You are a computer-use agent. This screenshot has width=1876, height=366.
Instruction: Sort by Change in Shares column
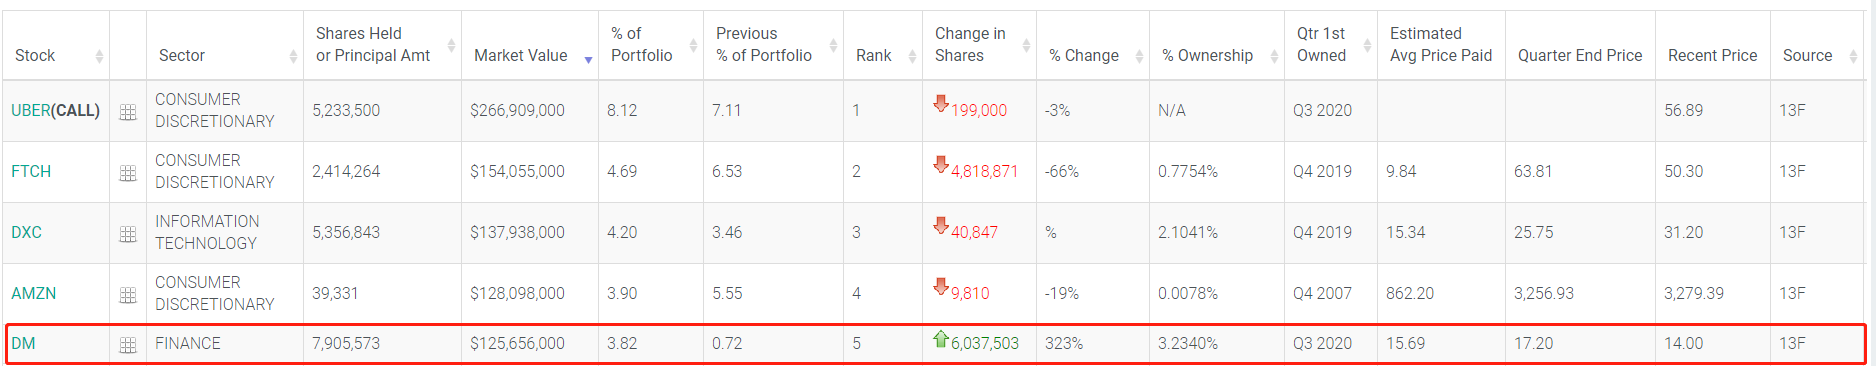click(x=979, y=46)
